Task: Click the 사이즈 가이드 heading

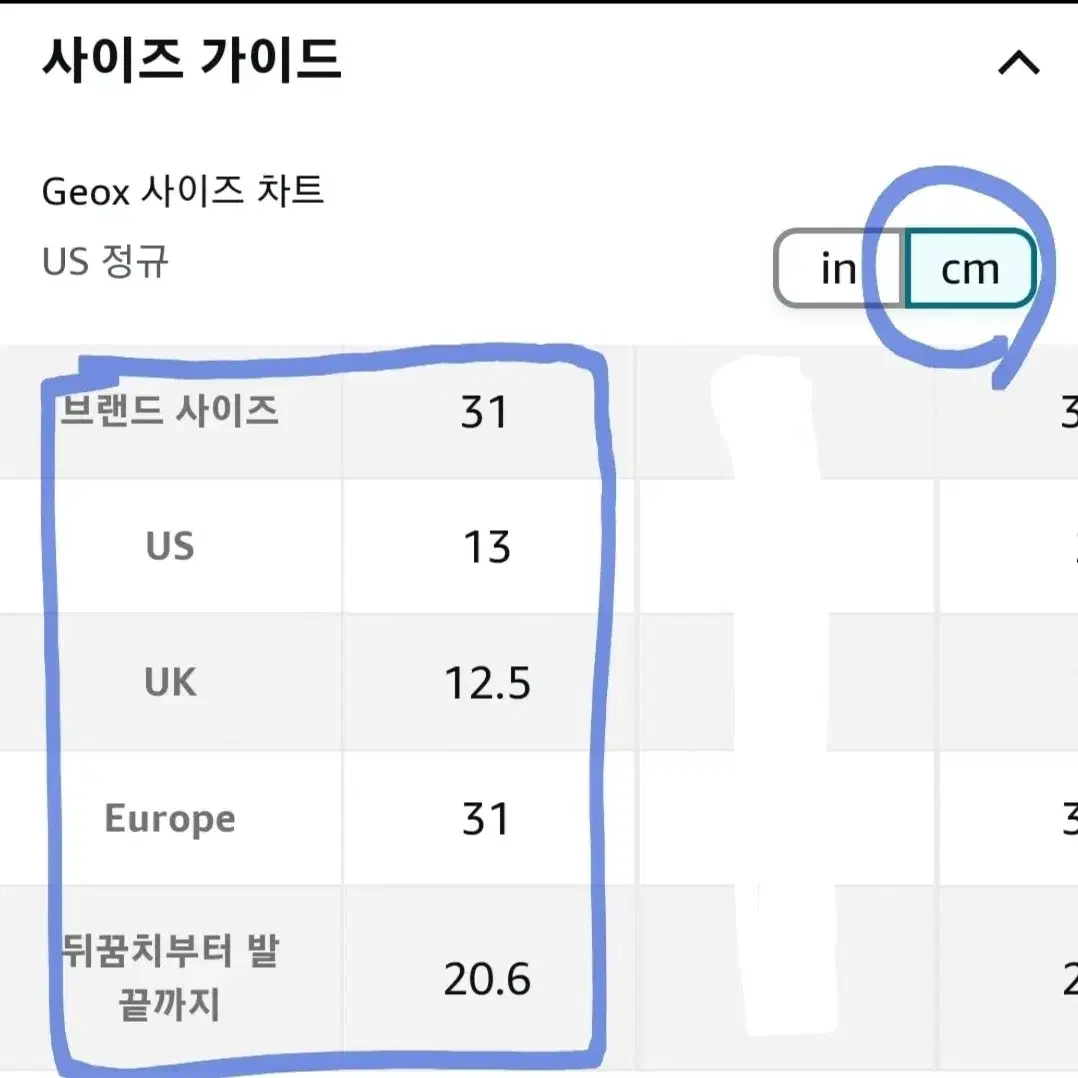Action: pos(191,60)
